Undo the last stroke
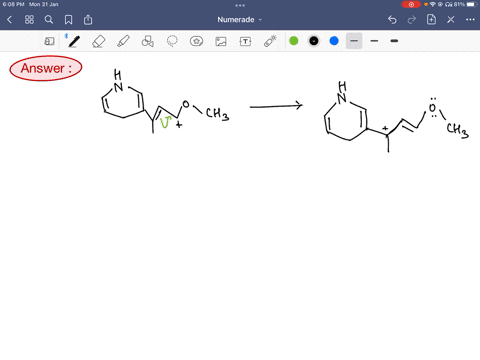This screenshot has height=360, width=480. [392, 20]
